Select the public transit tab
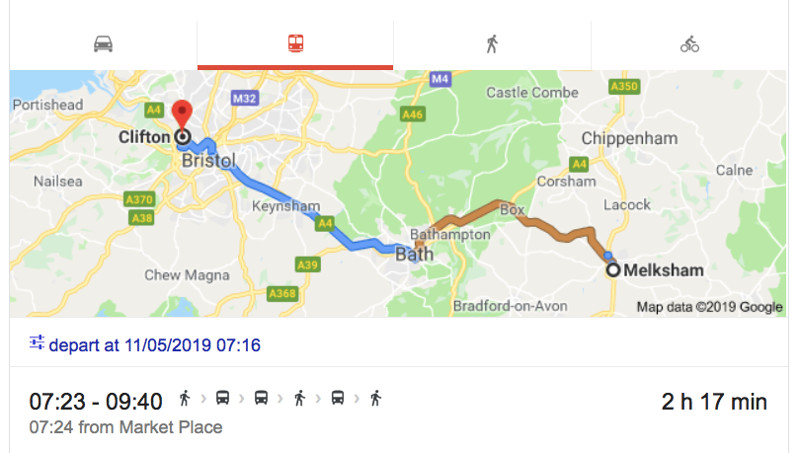 (295, 44)
